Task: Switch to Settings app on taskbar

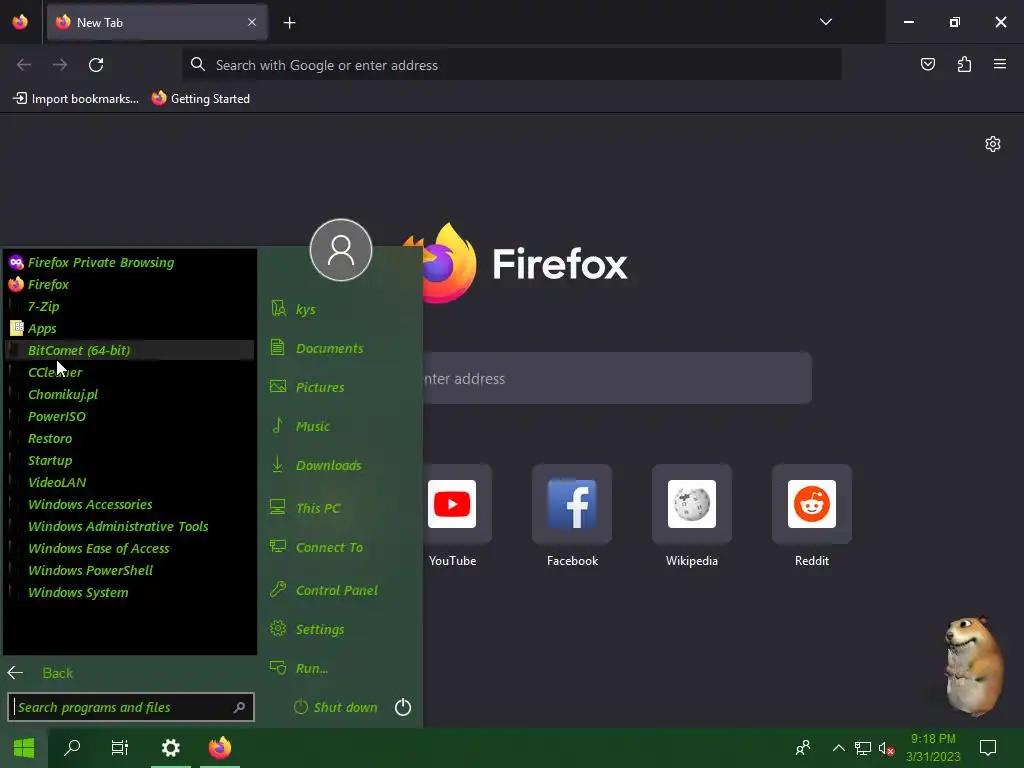Action: click(170, 748)
